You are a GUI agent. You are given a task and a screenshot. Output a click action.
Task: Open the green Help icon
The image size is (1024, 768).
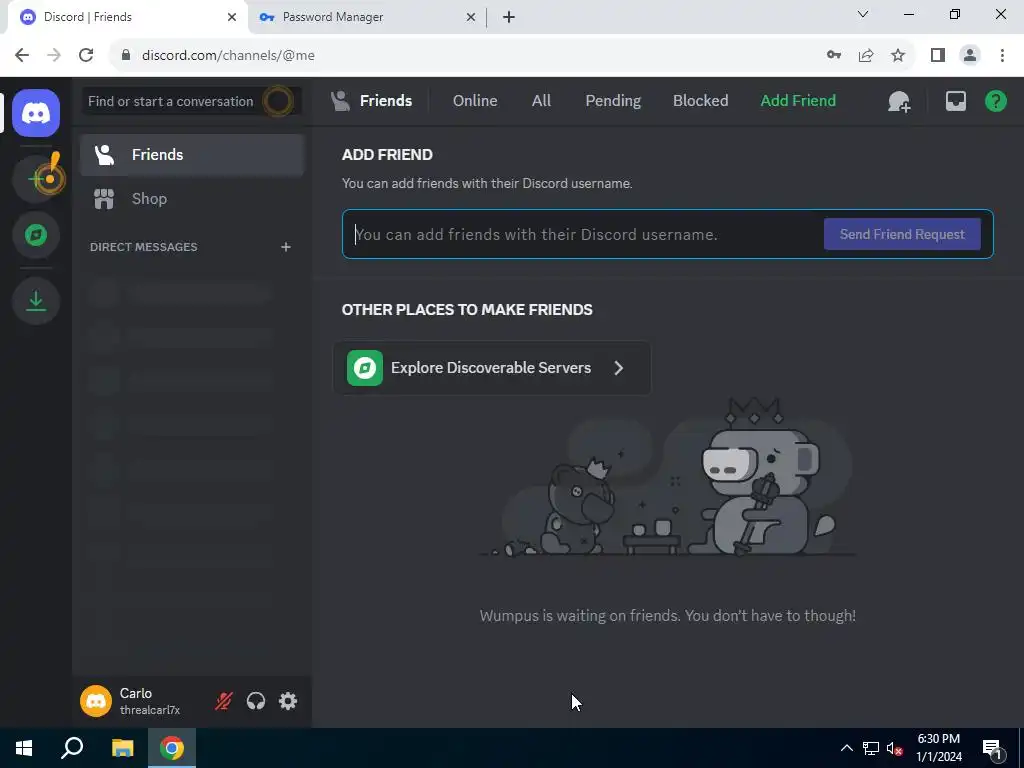pos(996,101)
